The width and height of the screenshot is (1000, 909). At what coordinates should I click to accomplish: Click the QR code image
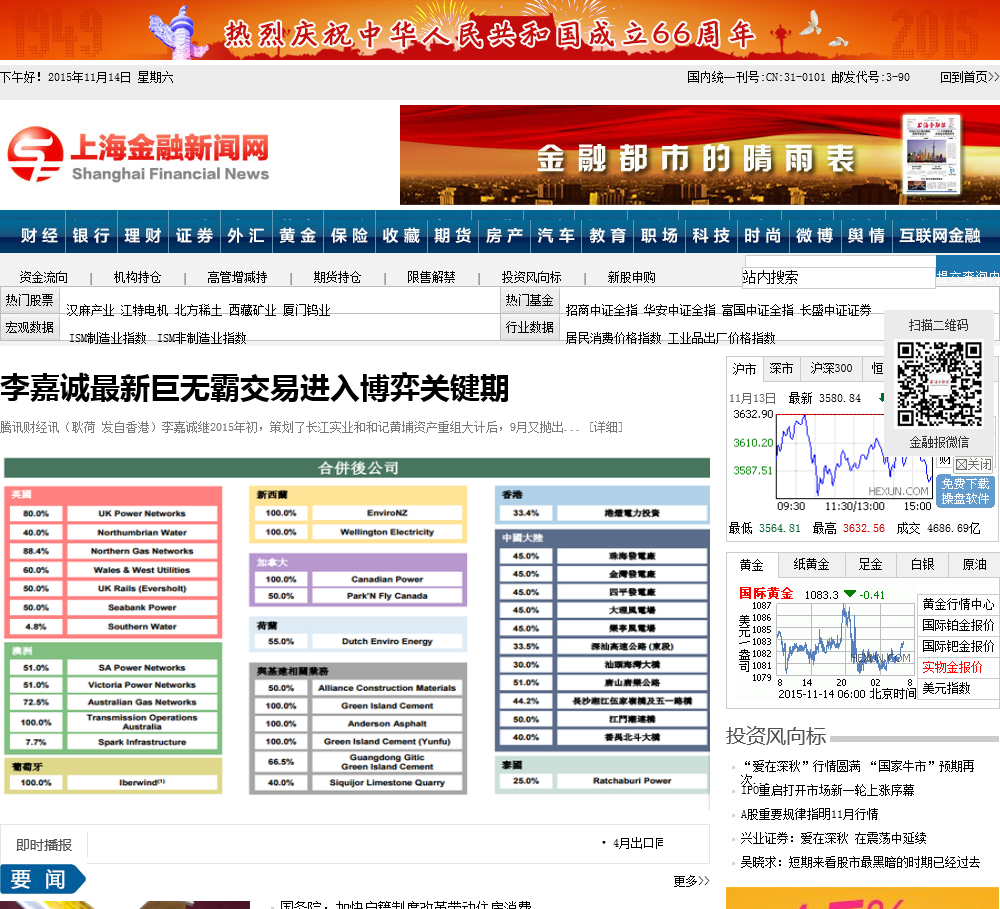click(939, 384)
